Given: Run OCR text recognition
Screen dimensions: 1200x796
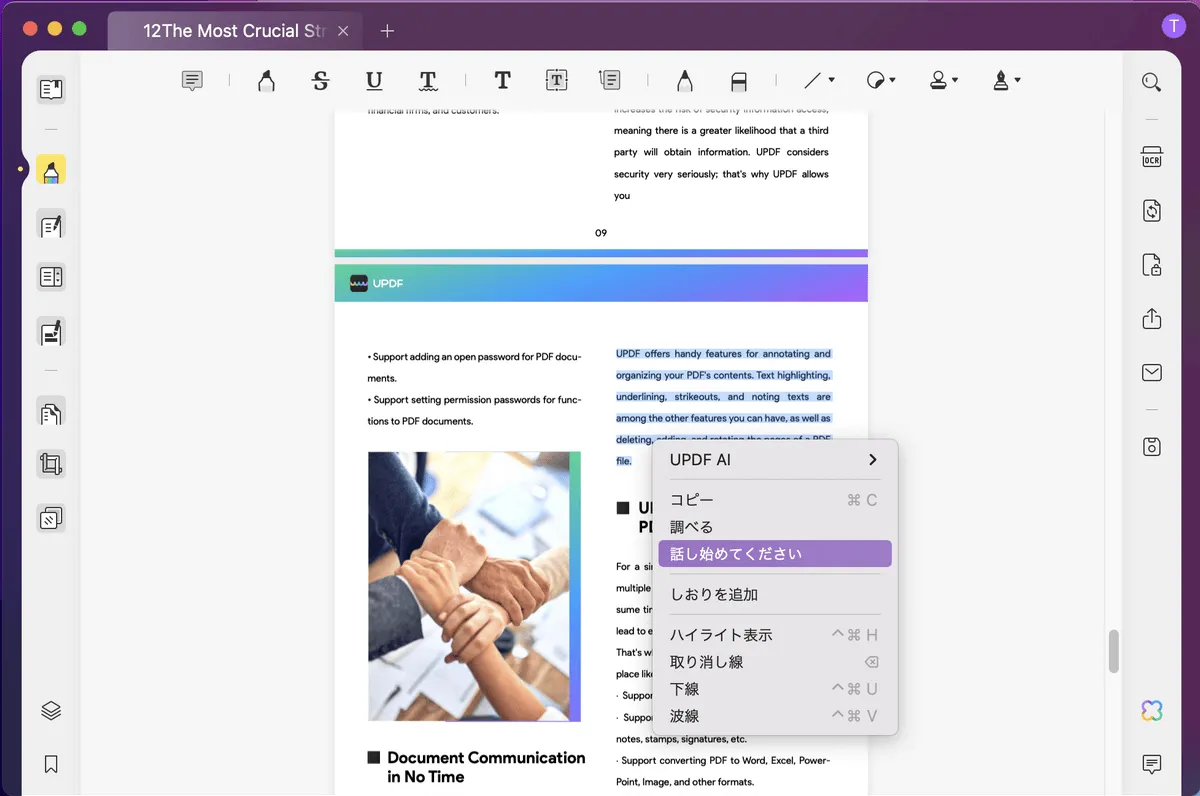Looking at the screenshot, I should [1152, 157].
